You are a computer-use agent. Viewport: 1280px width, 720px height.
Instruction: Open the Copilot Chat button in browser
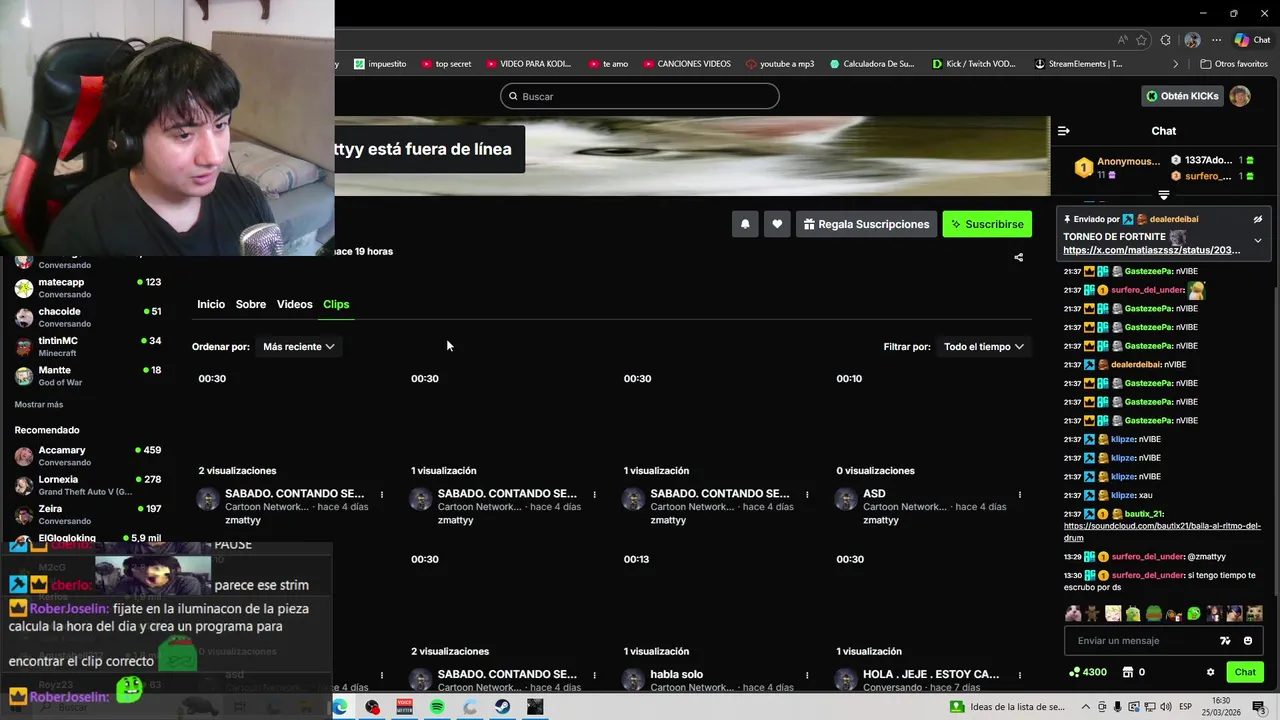(x=1252, y=40)
